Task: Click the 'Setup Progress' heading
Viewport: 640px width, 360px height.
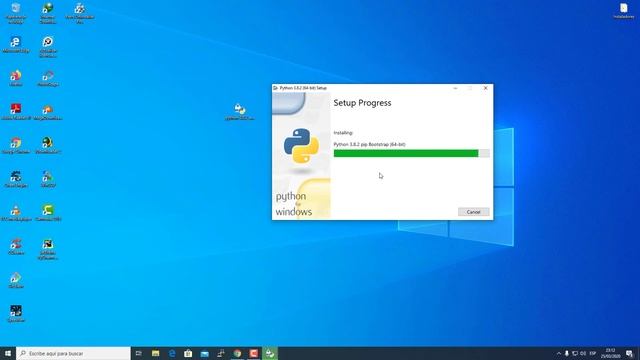Action: (x=362, y=103)
